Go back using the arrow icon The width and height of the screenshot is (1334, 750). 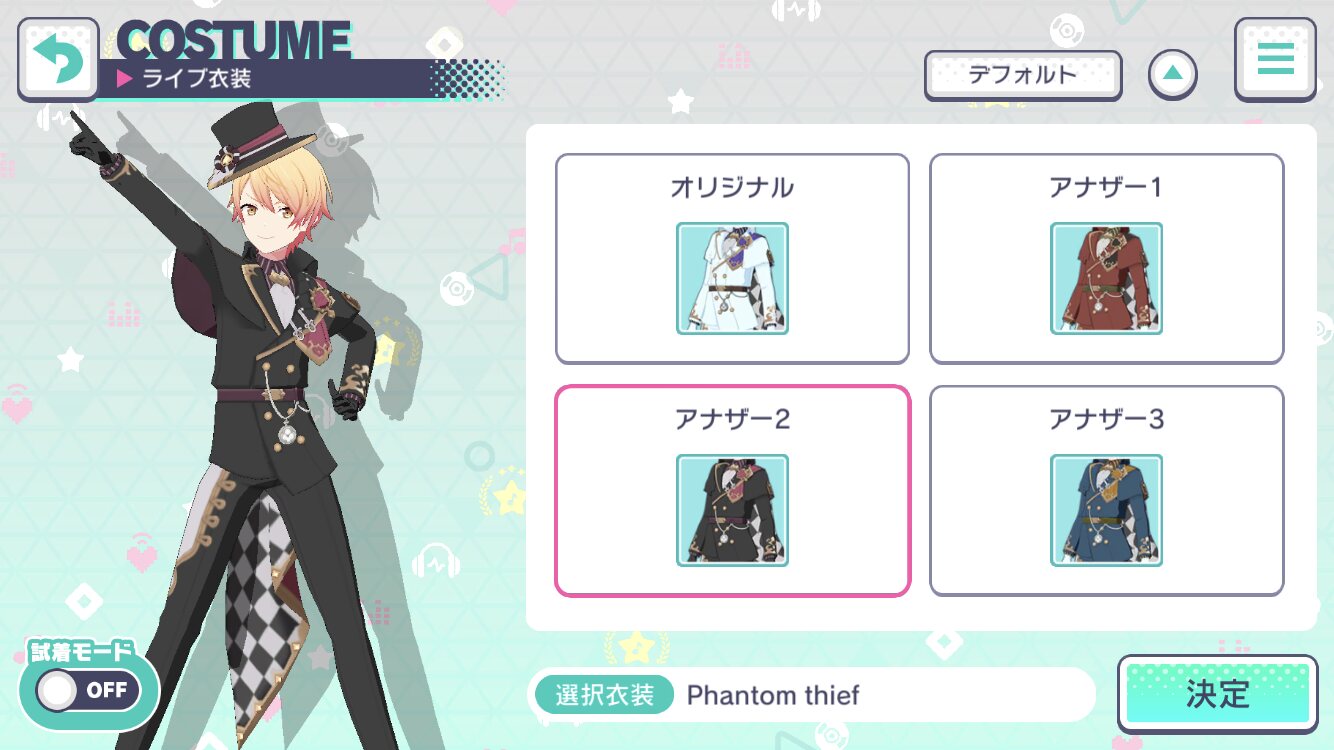(58, 60)
